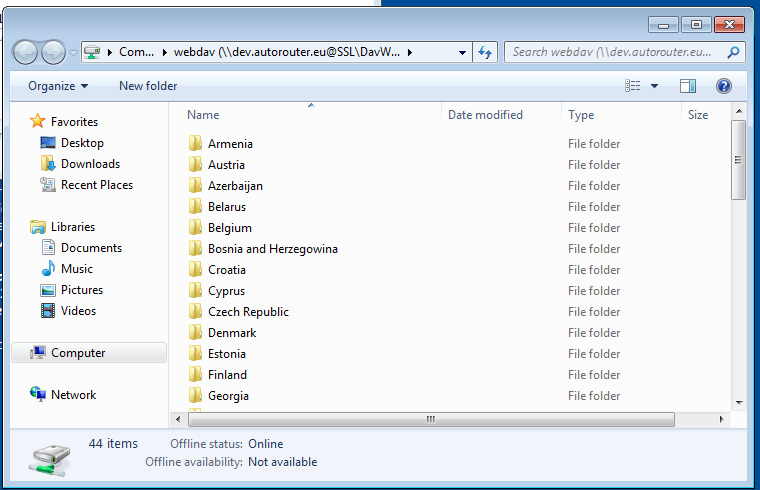Image resolution: width=760 pixels, height=490 pixels.
Task: Select the Denmark folder icon
Action: click(x=195, y=332)
